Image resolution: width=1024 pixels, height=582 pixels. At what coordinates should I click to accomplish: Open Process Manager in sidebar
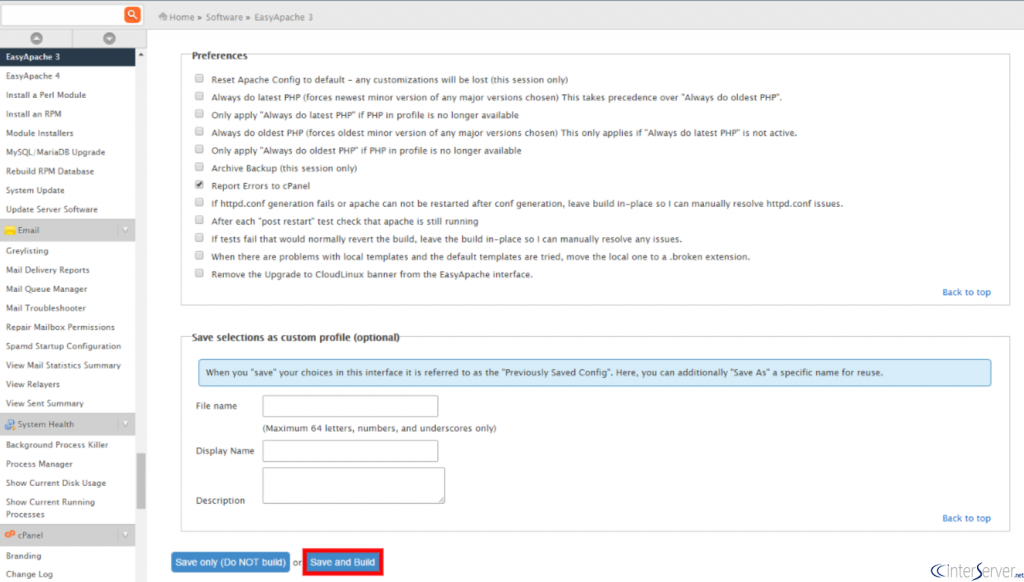click(x=39, y=464)
